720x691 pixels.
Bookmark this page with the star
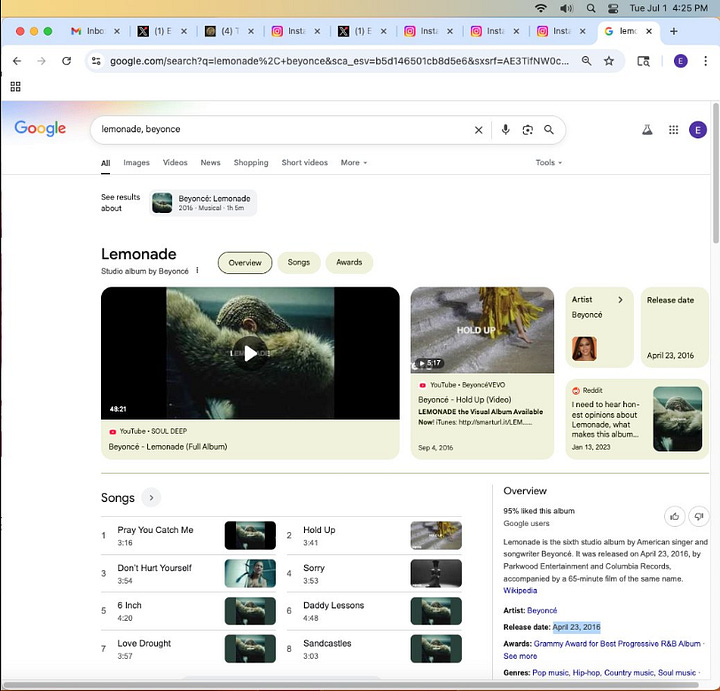click(609, 61)
